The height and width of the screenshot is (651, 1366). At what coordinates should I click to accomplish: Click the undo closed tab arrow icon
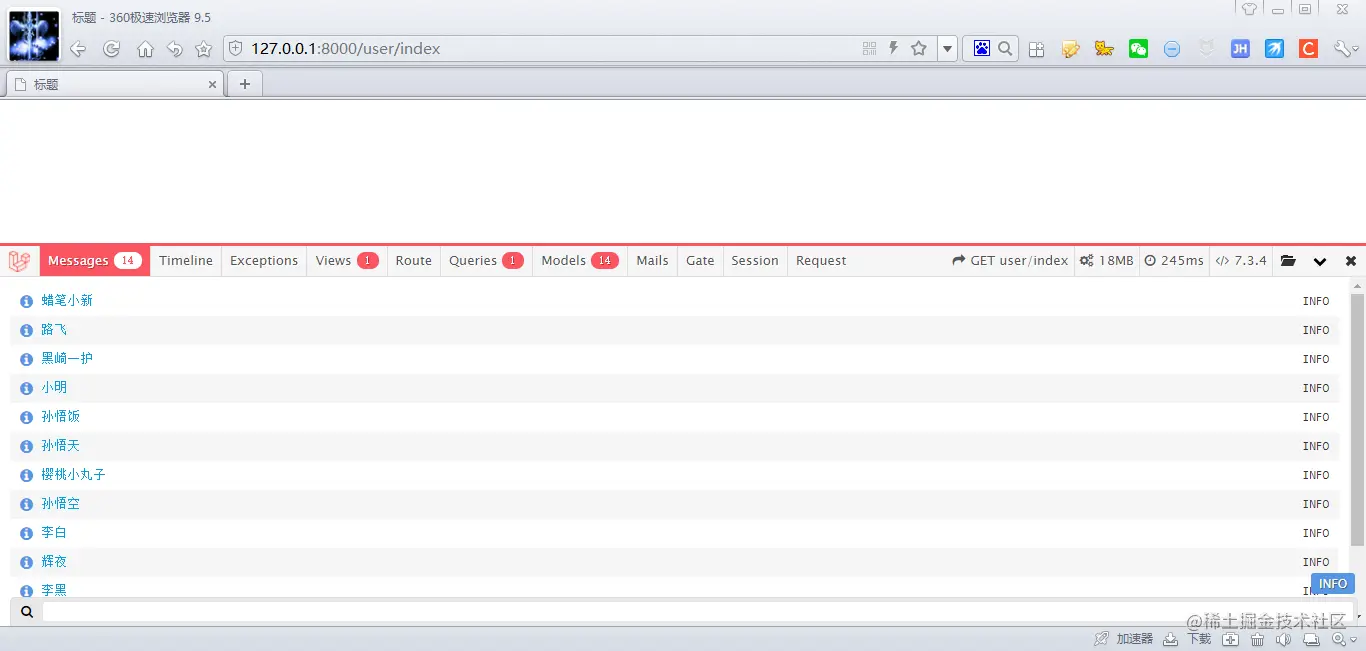coord(175,49)
